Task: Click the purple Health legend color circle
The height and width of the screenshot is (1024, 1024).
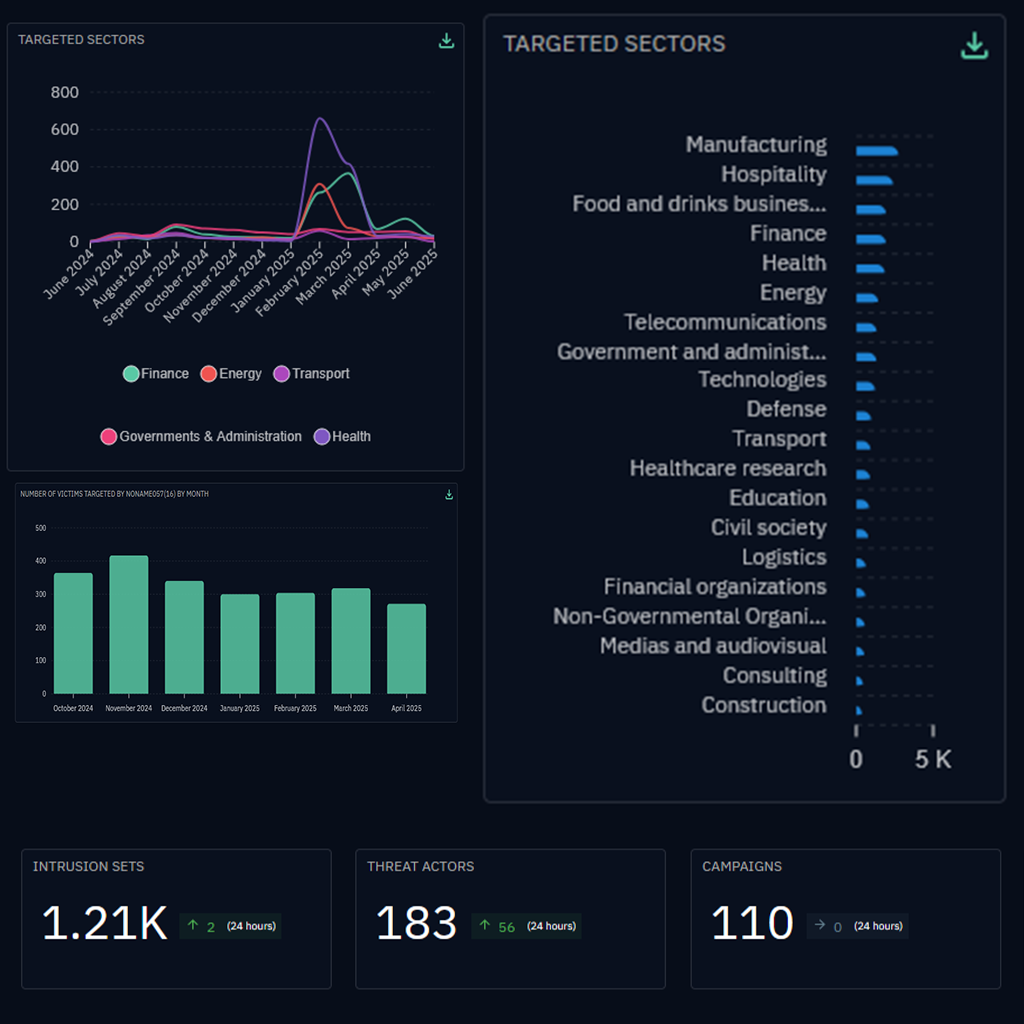Action: [322, 437]
